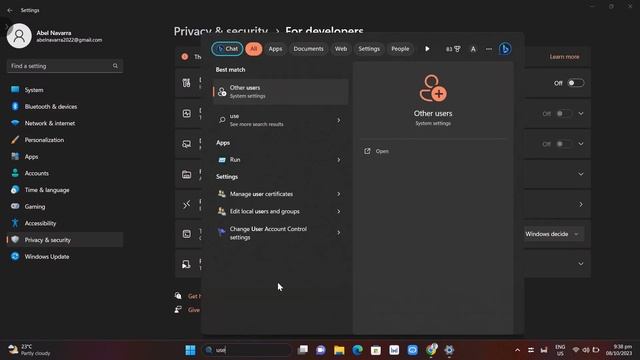Open clock and date showing 9:38 pm
Image resolution: width=640 pixels, height=360 pixels.
[619, 350]
